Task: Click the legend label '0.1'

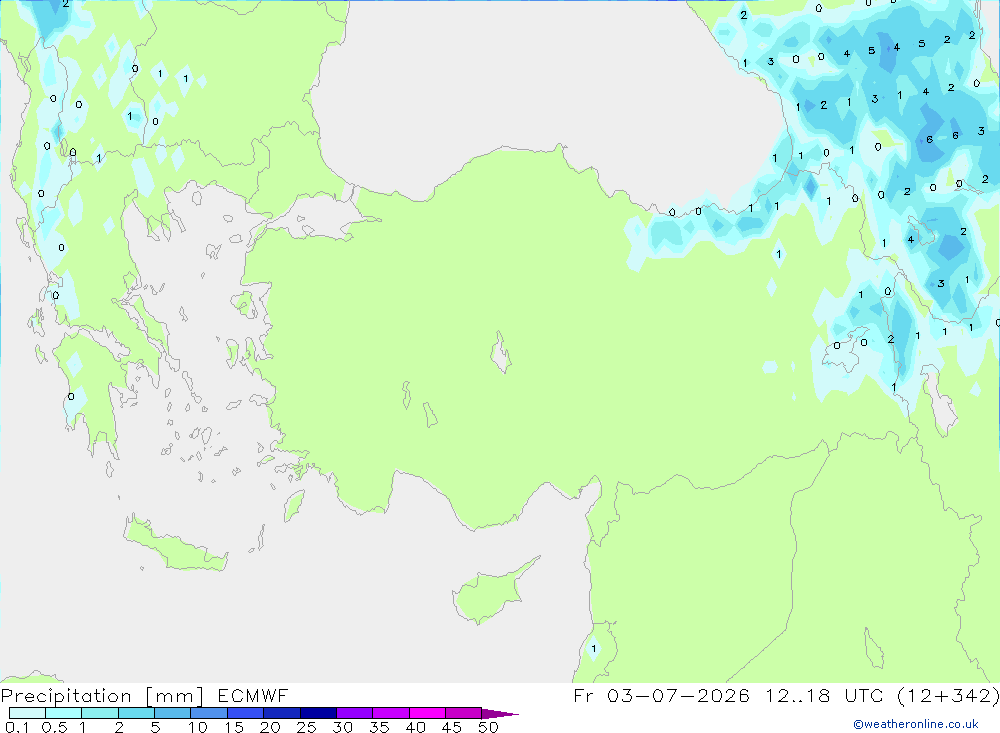Action: [17, 727]
